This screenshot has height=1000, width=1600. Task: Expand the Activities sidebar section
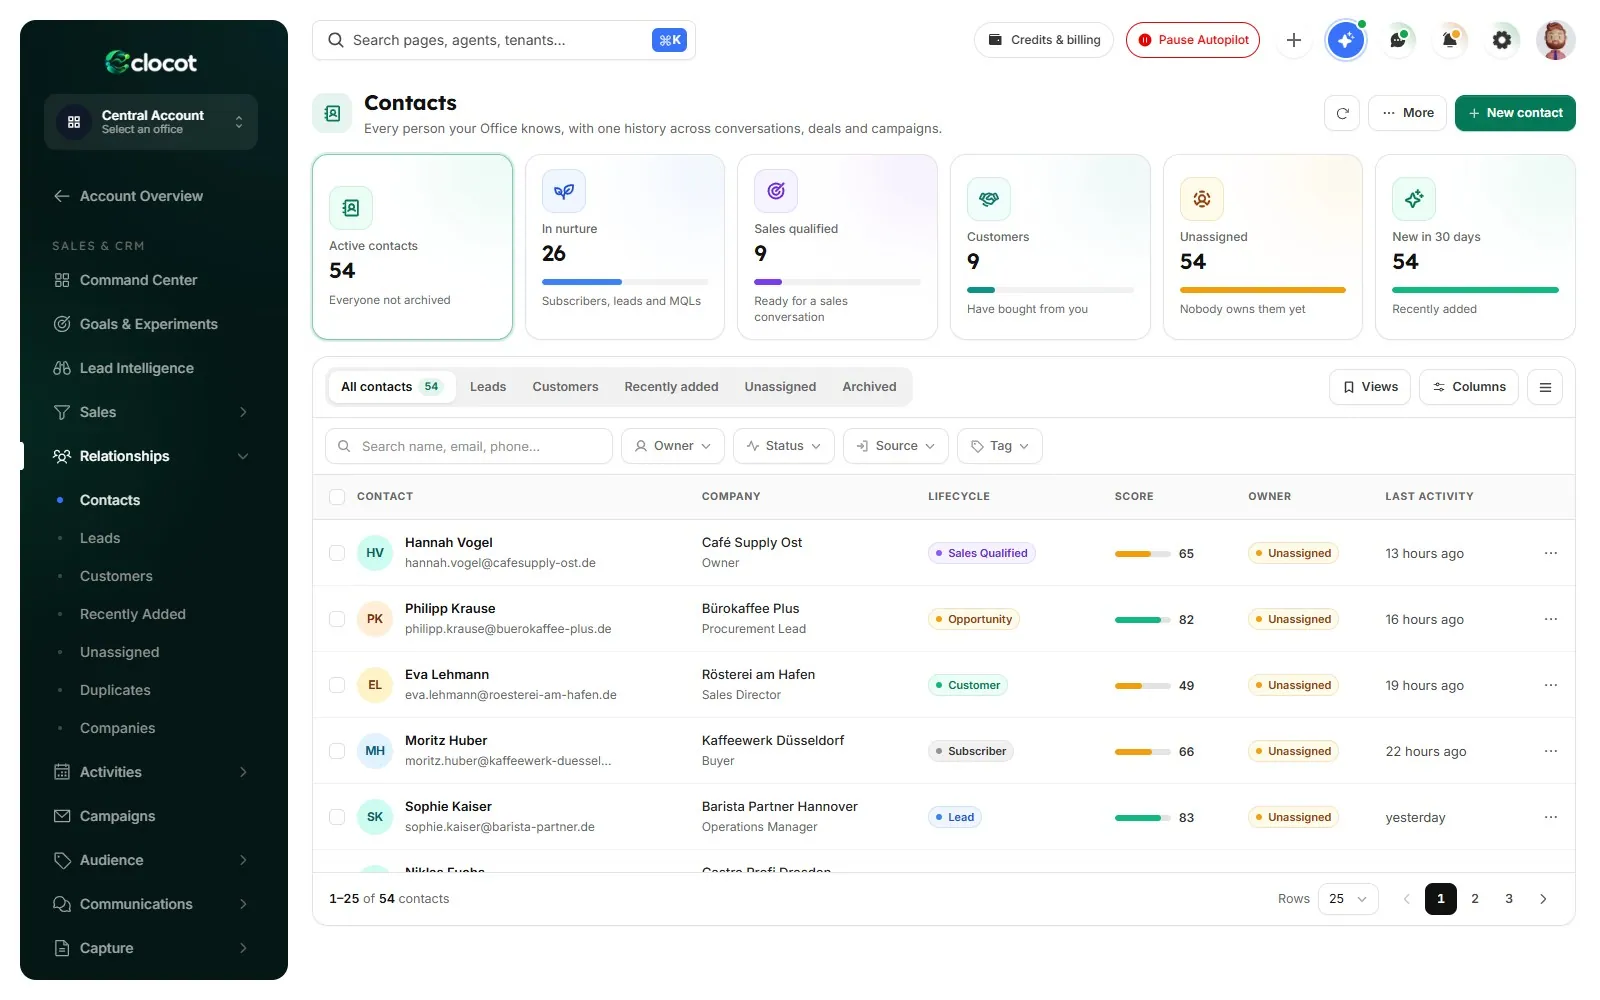pos(151,772)
